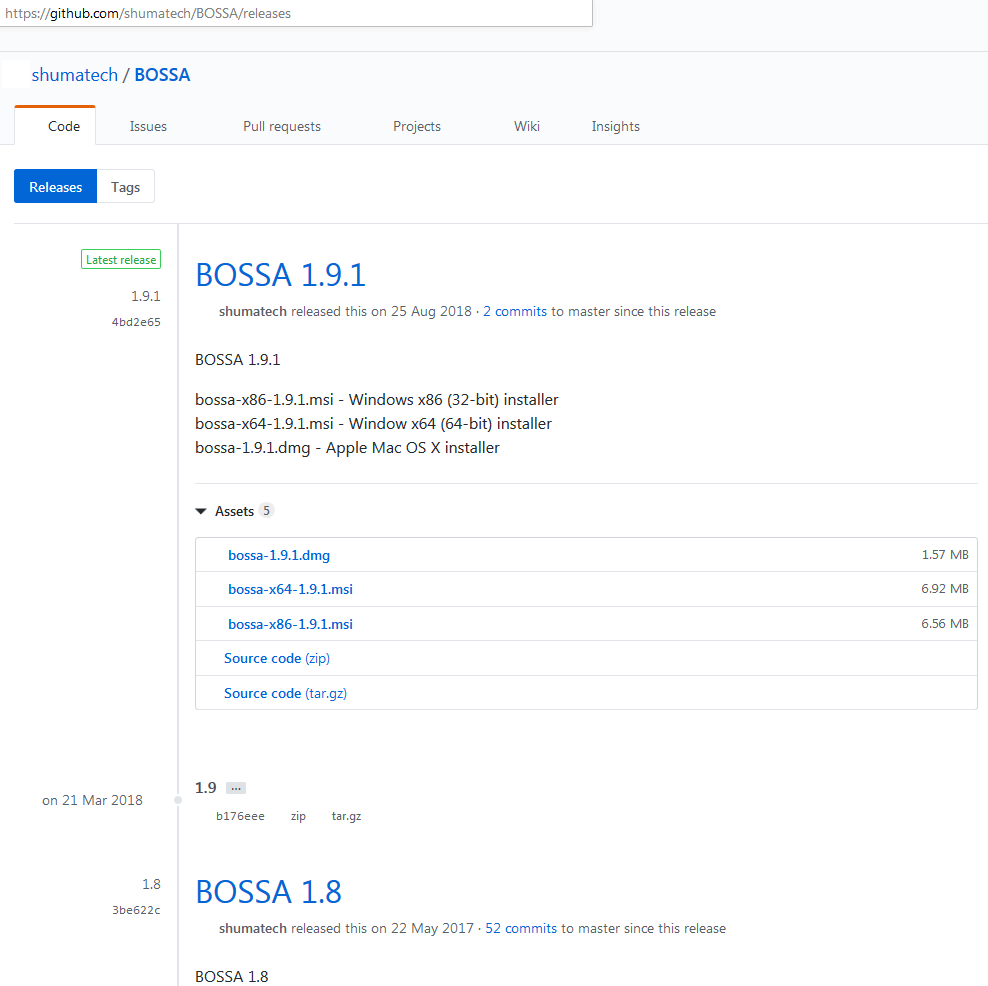
Task: Click the '6.56 MB' size text
Action: (945, 623)
